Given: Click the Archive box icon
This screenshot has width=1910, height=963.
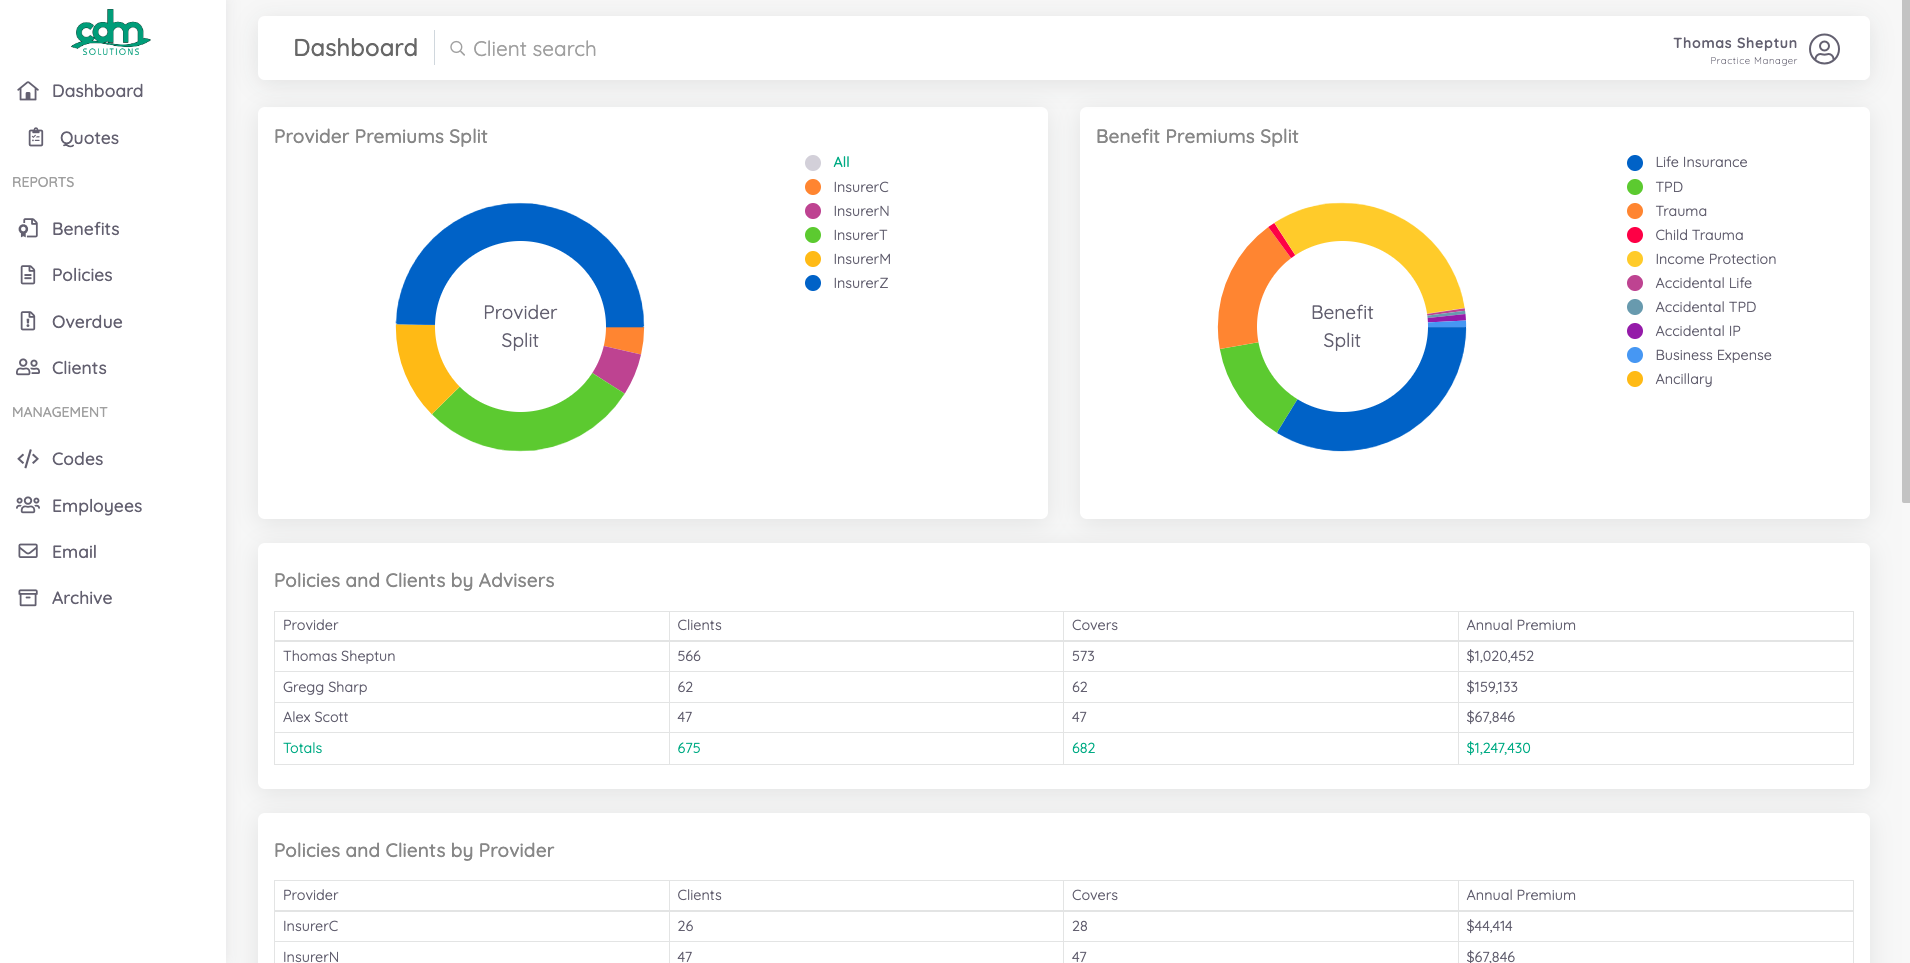Looking at the screenshot, I should click(28, 598).
